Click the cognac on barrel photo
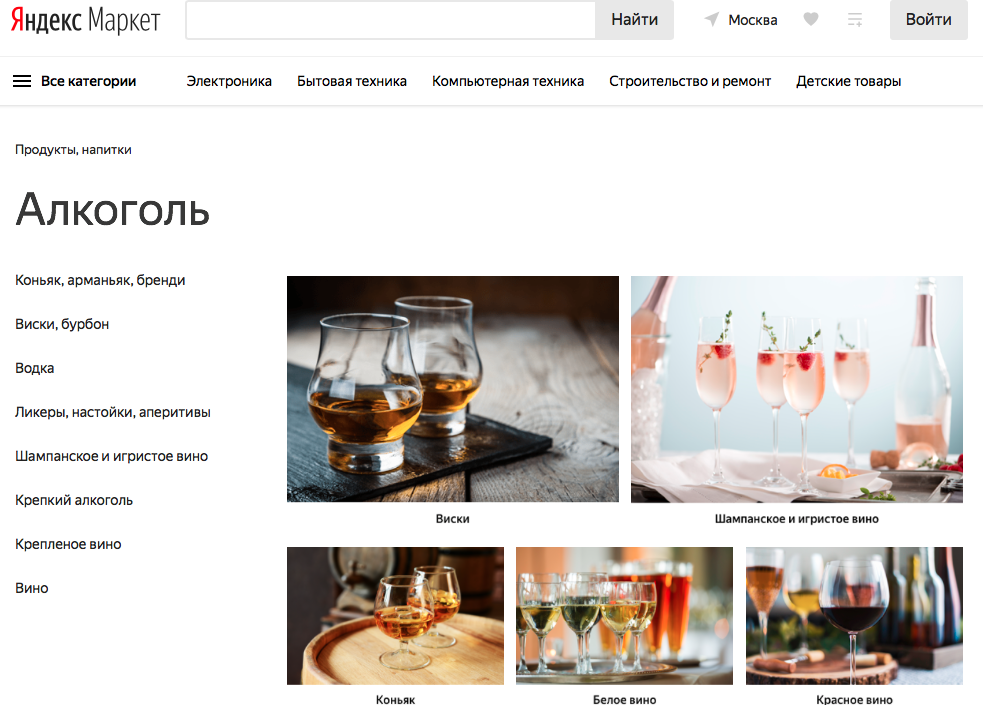 click(395, 615)
